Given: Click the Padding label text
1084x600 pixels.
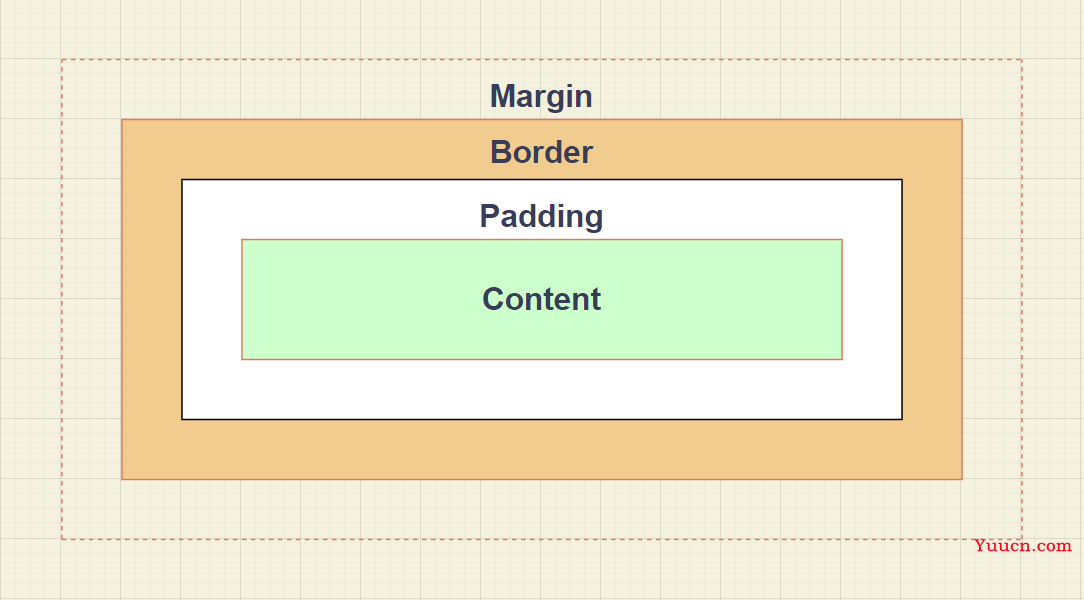Looking at the screenshot, I should point(541,216).
